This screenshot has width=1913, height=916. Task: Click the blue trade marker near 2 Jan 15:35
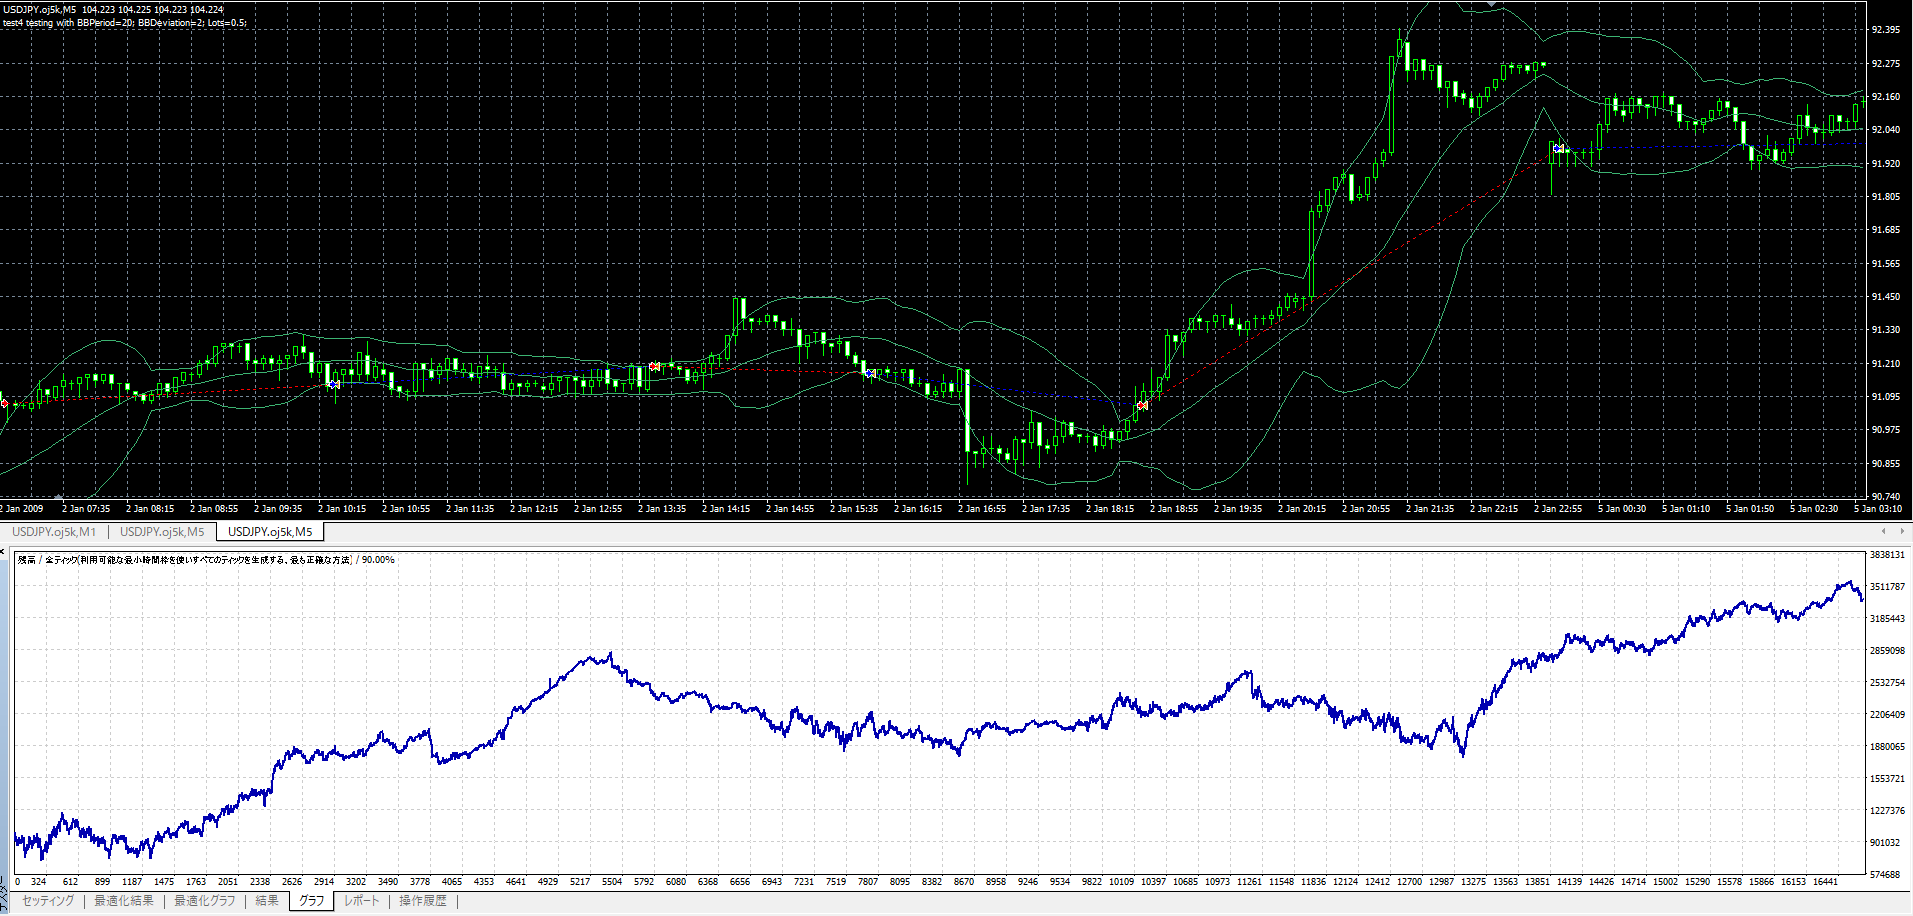coord(871,373)
